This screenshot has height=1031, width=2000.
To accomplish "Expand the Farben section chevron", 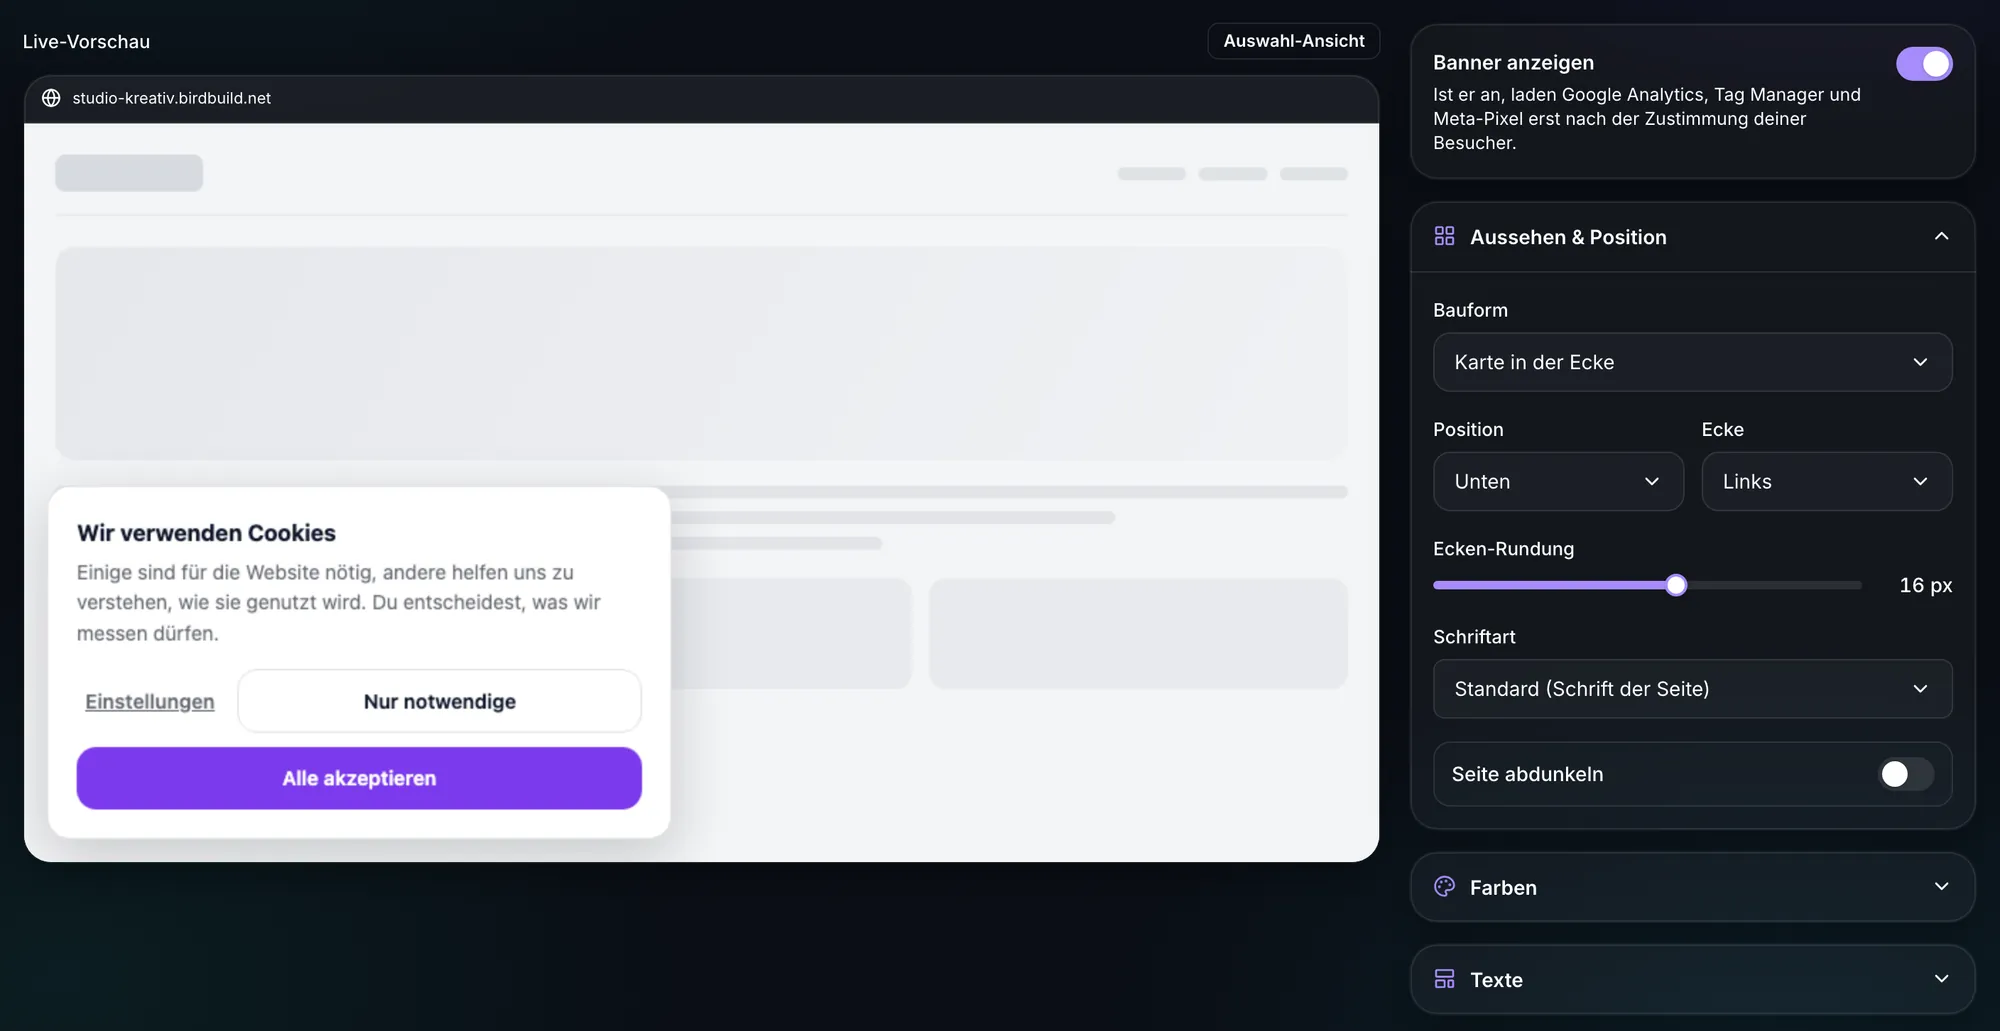I will [x=1941, y=887].
